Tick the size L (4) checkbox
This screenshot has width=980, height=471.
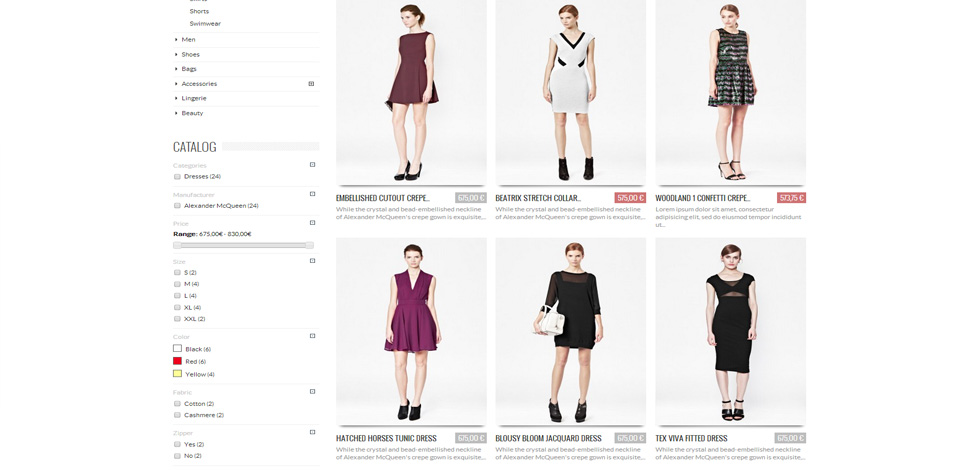point(177,295)
